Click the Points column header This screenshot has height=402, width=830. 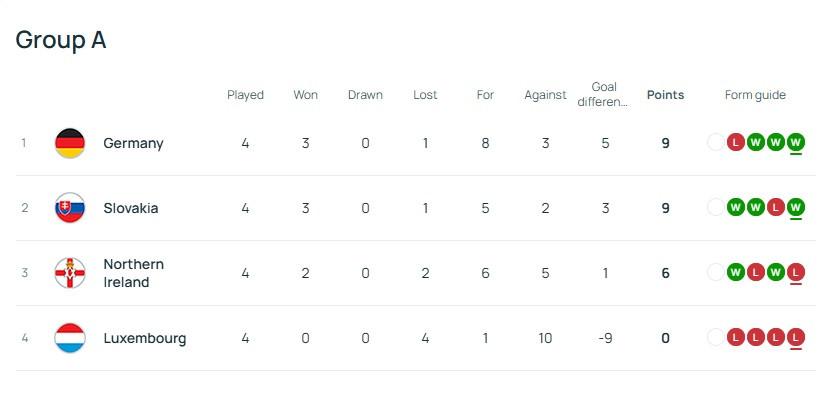[665, 95]
